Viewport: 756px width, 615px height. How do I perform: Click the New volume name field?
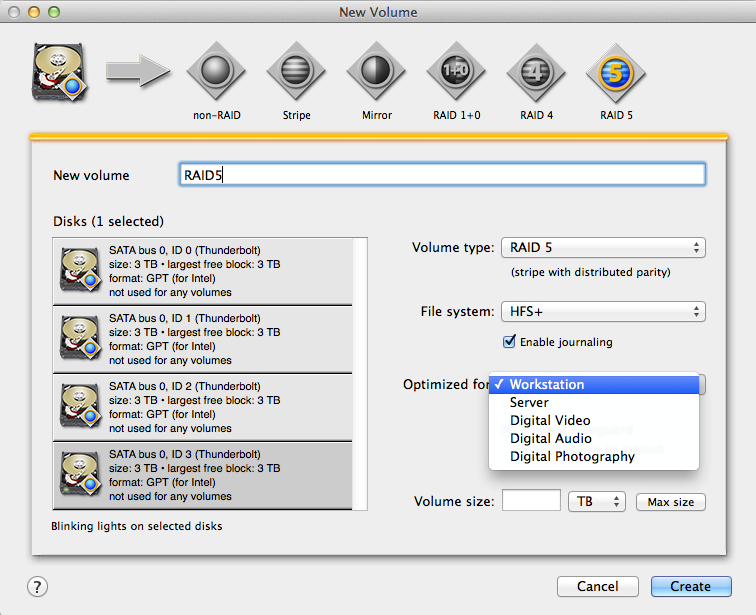(x=441, y=175)
